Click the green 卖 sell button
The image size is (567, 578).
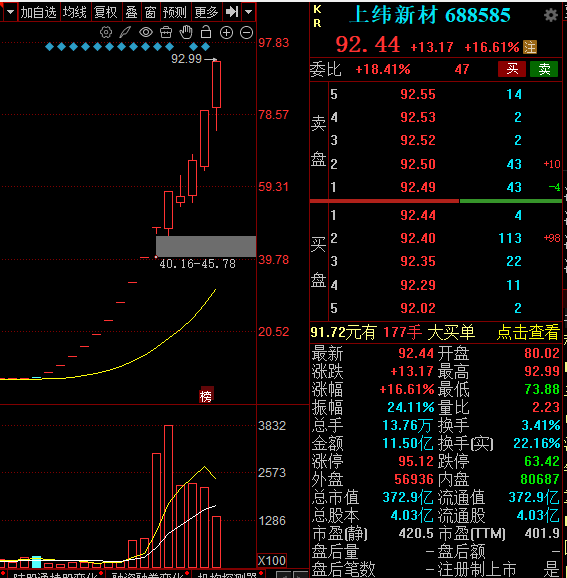pos(544,69)
